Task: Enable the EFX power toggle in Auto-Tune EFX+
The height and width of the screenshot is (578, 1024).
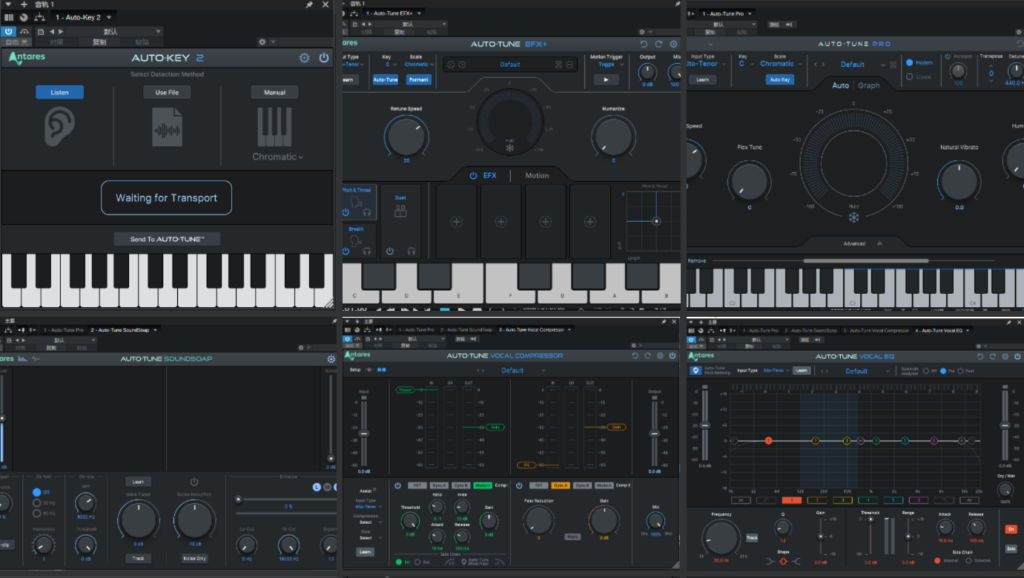Action: click(x=473, y=176)
